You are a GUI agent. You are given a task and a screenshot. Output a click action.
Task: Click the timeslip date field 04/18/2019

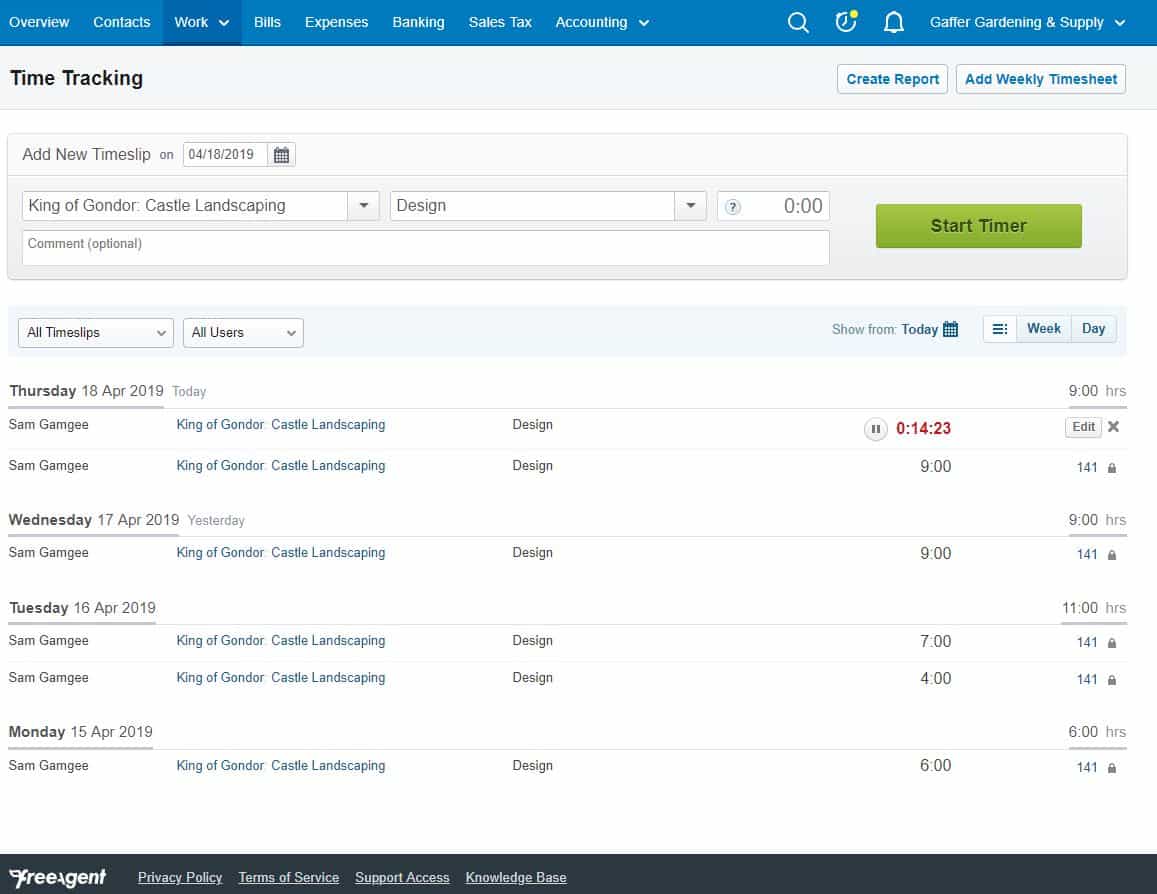[225, 155]
